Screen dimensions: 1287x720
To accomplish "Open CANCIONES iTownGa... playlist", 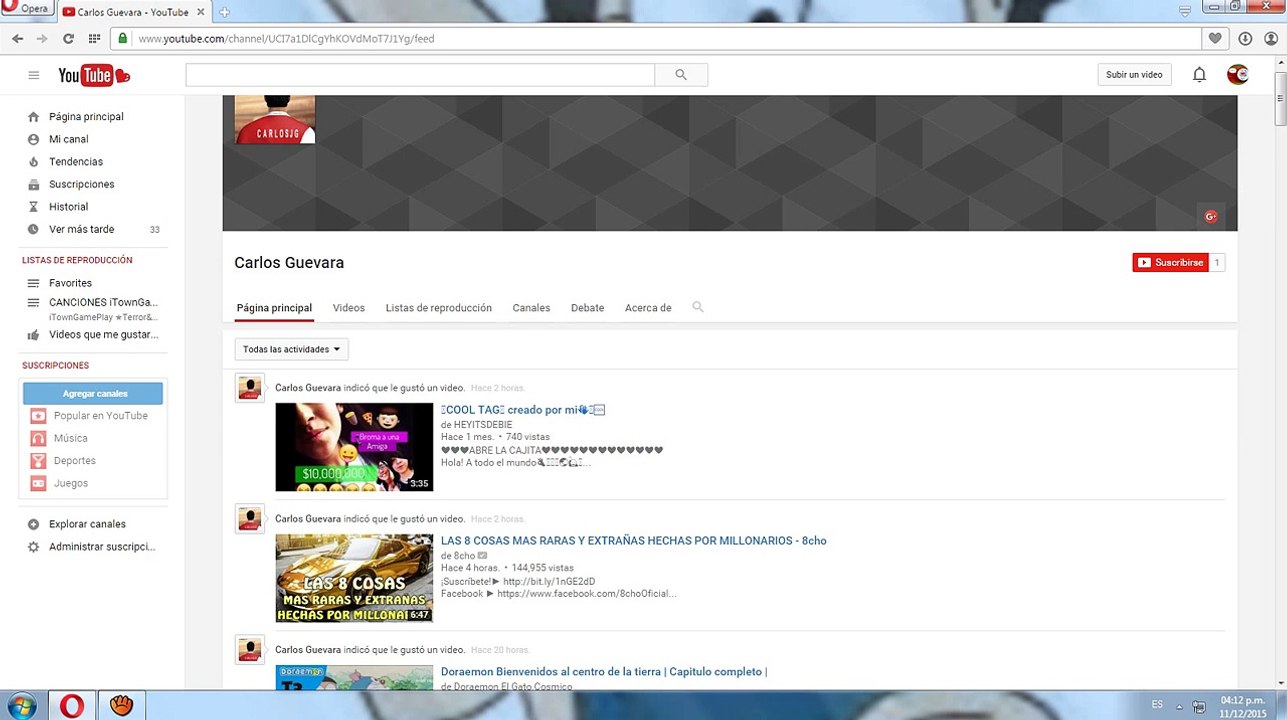I will pos(103,302).
